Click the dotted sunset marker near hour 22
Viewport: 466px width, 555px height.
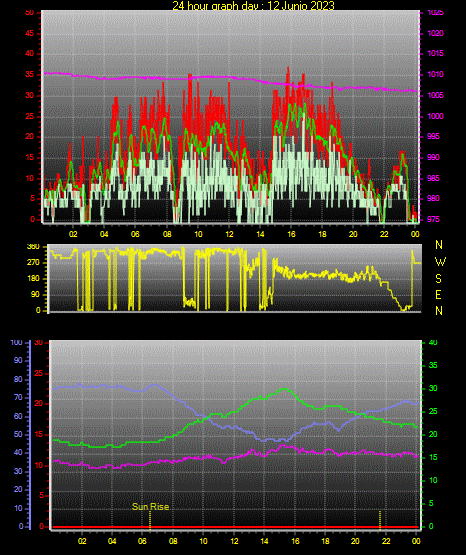(x=380, y=520)
